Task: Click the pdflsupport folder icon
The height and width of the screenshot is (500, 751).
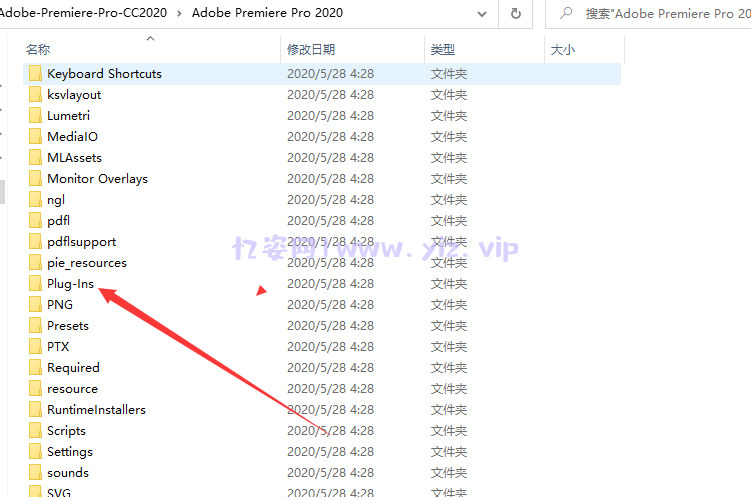Action: (x=35, y=242)
